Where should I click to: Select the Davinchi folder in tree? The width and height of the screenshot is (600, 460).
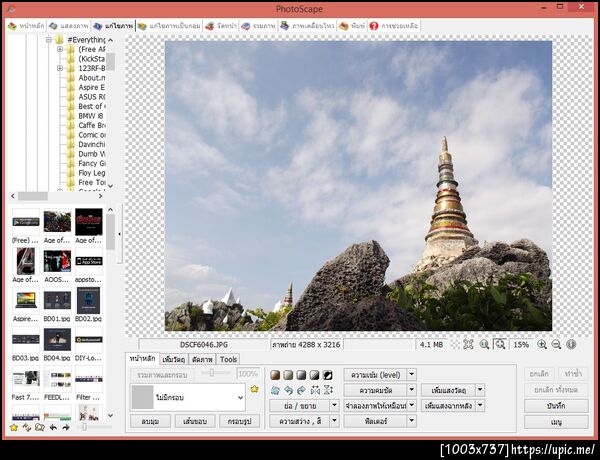91,144
